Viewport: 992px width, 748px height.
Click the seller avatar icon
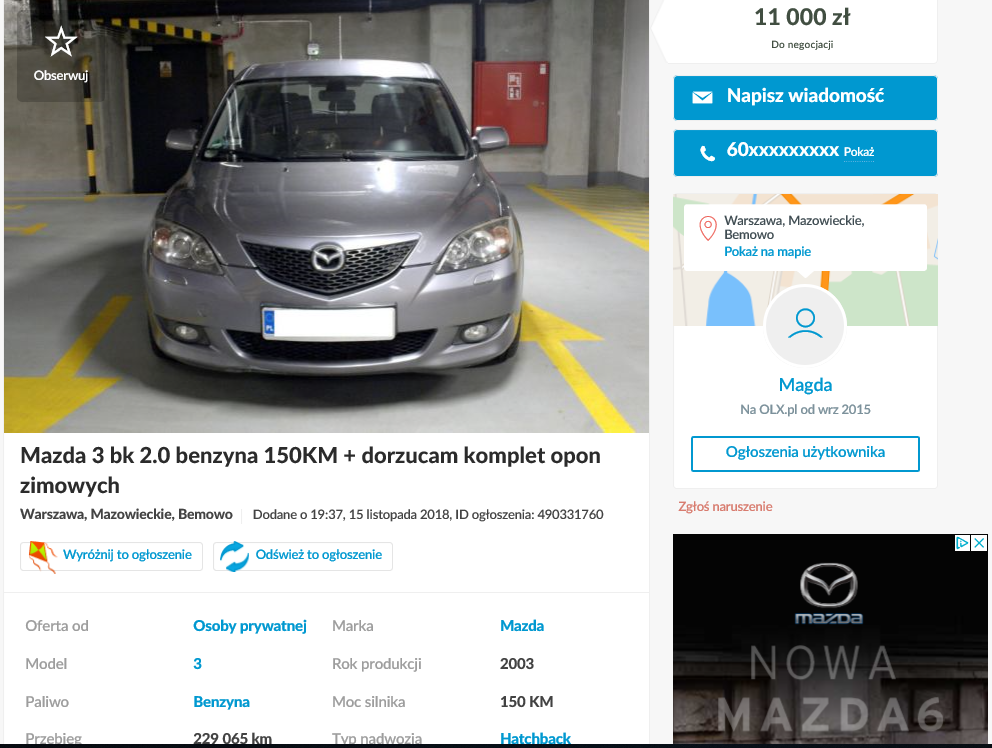coord(805,323)
